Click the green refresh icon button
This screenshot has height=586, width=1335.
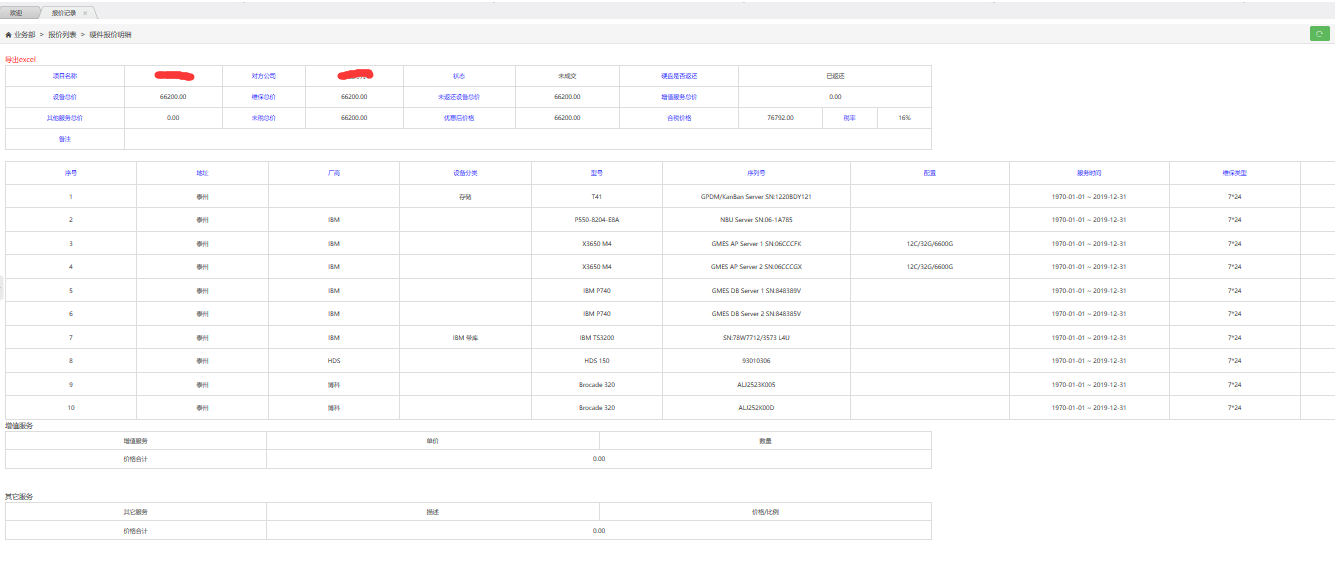(x=1320, y=34)
